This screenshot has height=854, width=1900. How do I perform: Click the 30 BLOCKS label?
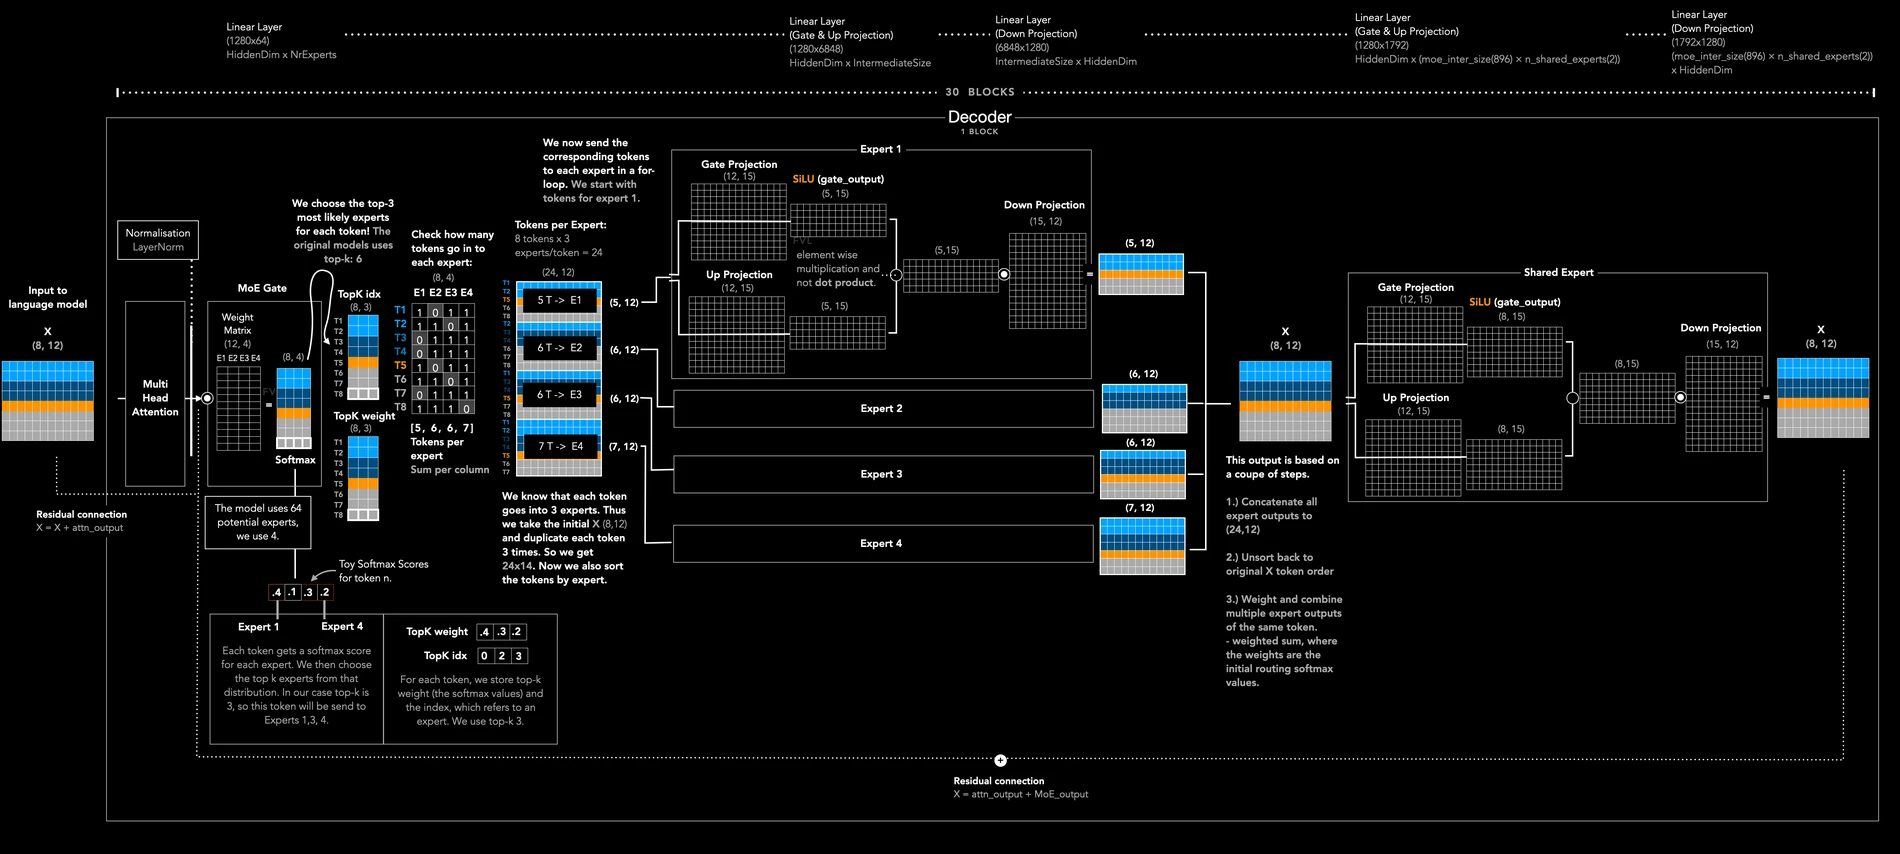point(980,92)
